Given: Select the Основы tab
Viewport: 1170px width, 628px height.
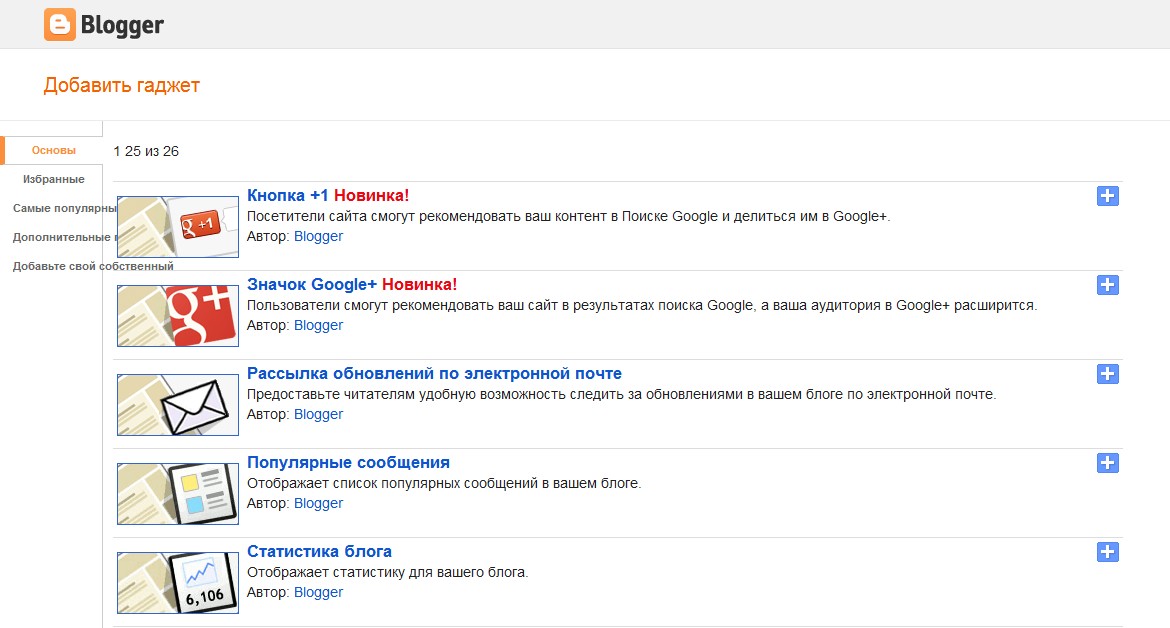Looking at the screenshot, I should [54, 151].
